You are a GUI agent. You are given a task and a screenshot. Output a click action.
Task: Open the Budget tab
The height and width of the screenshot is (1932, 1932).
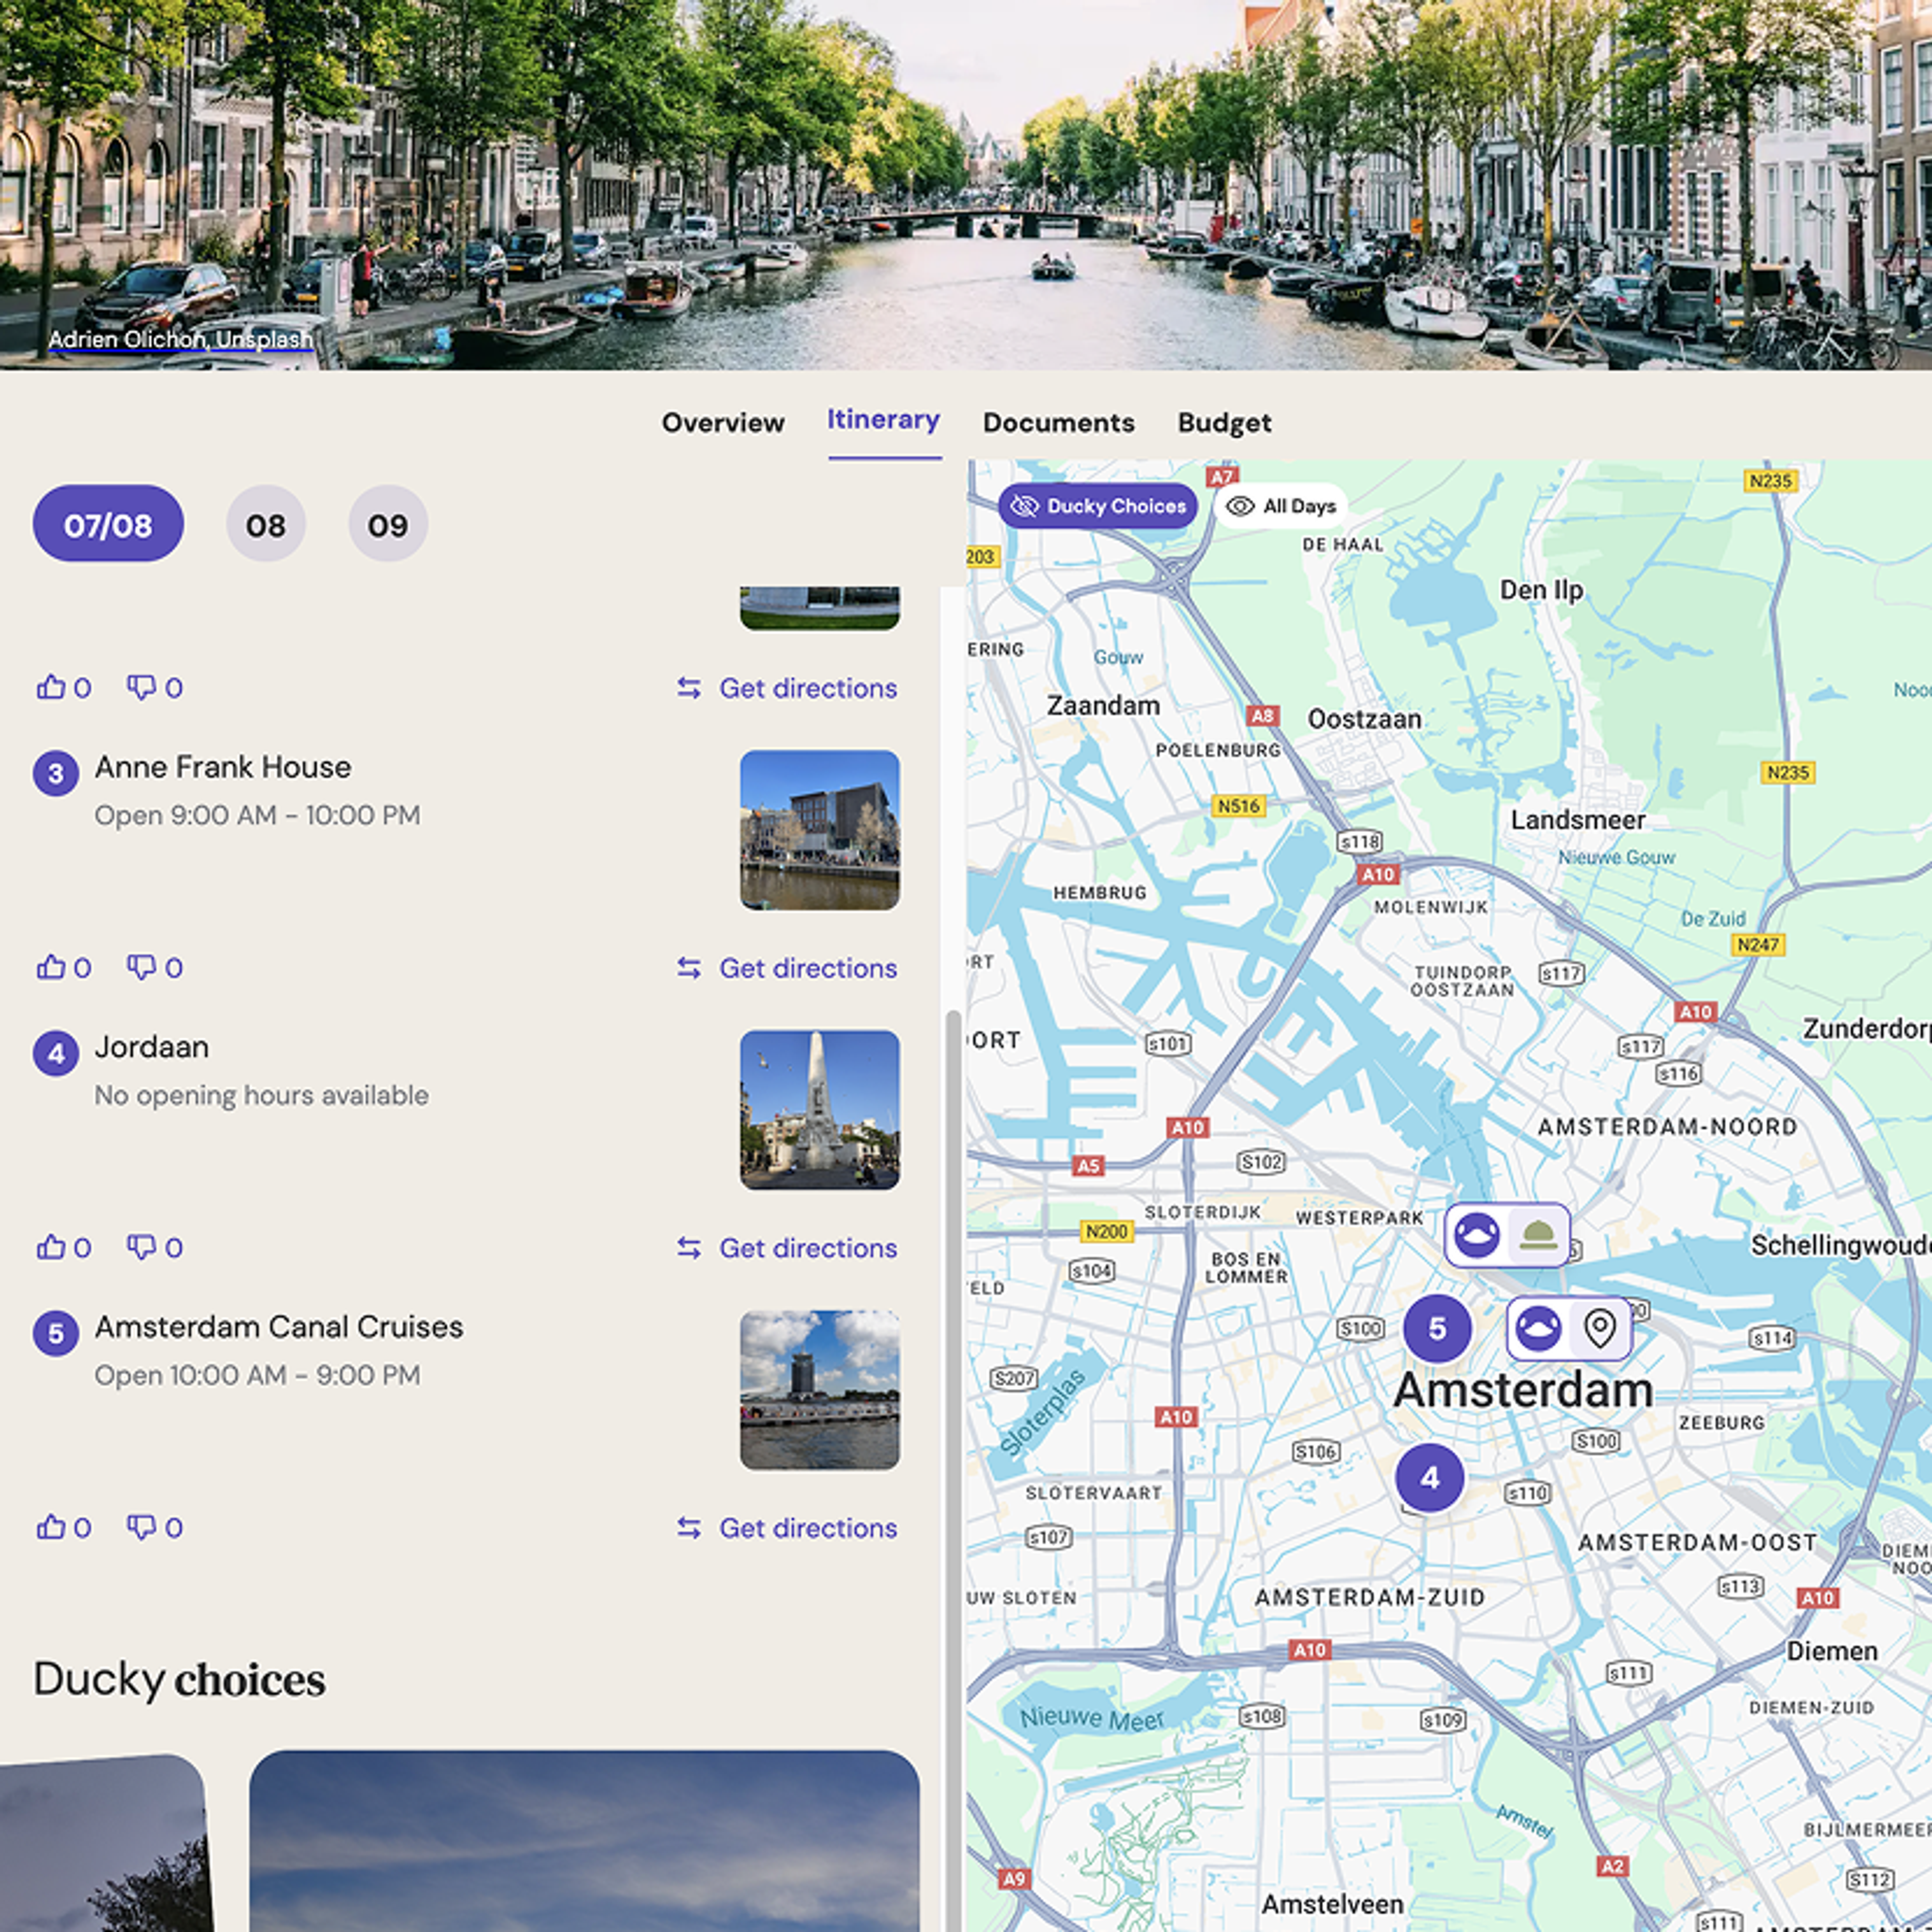pyautogui.click(x=1224, y=422)
